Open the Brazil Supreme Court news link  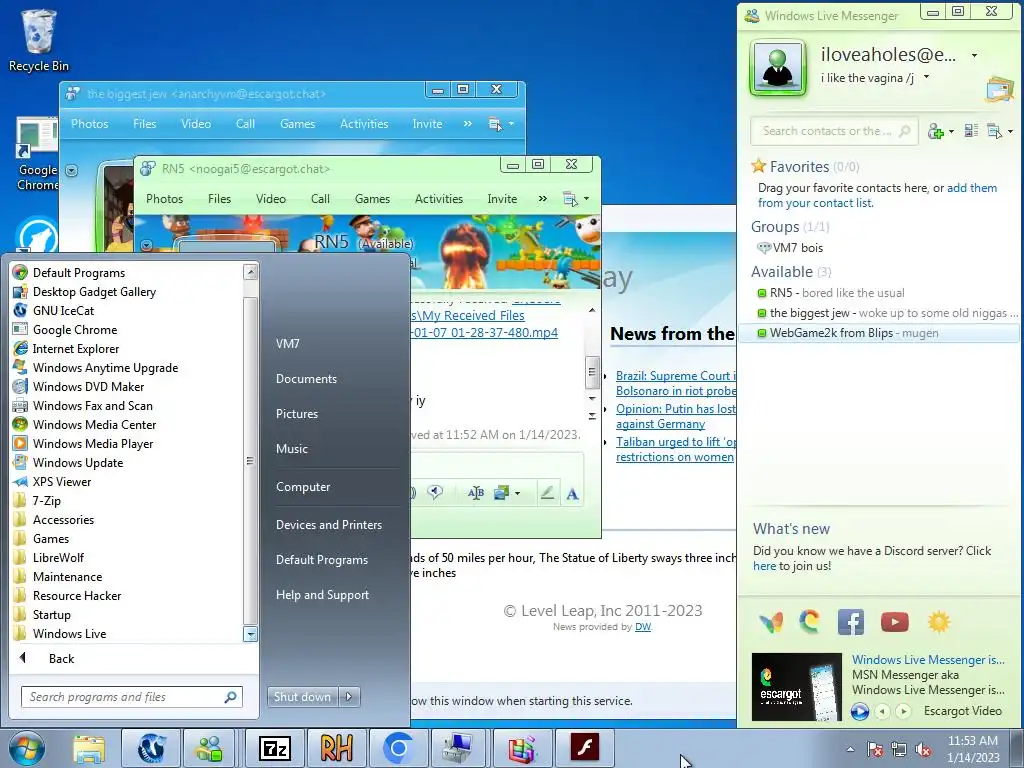[x=676, y=383]
